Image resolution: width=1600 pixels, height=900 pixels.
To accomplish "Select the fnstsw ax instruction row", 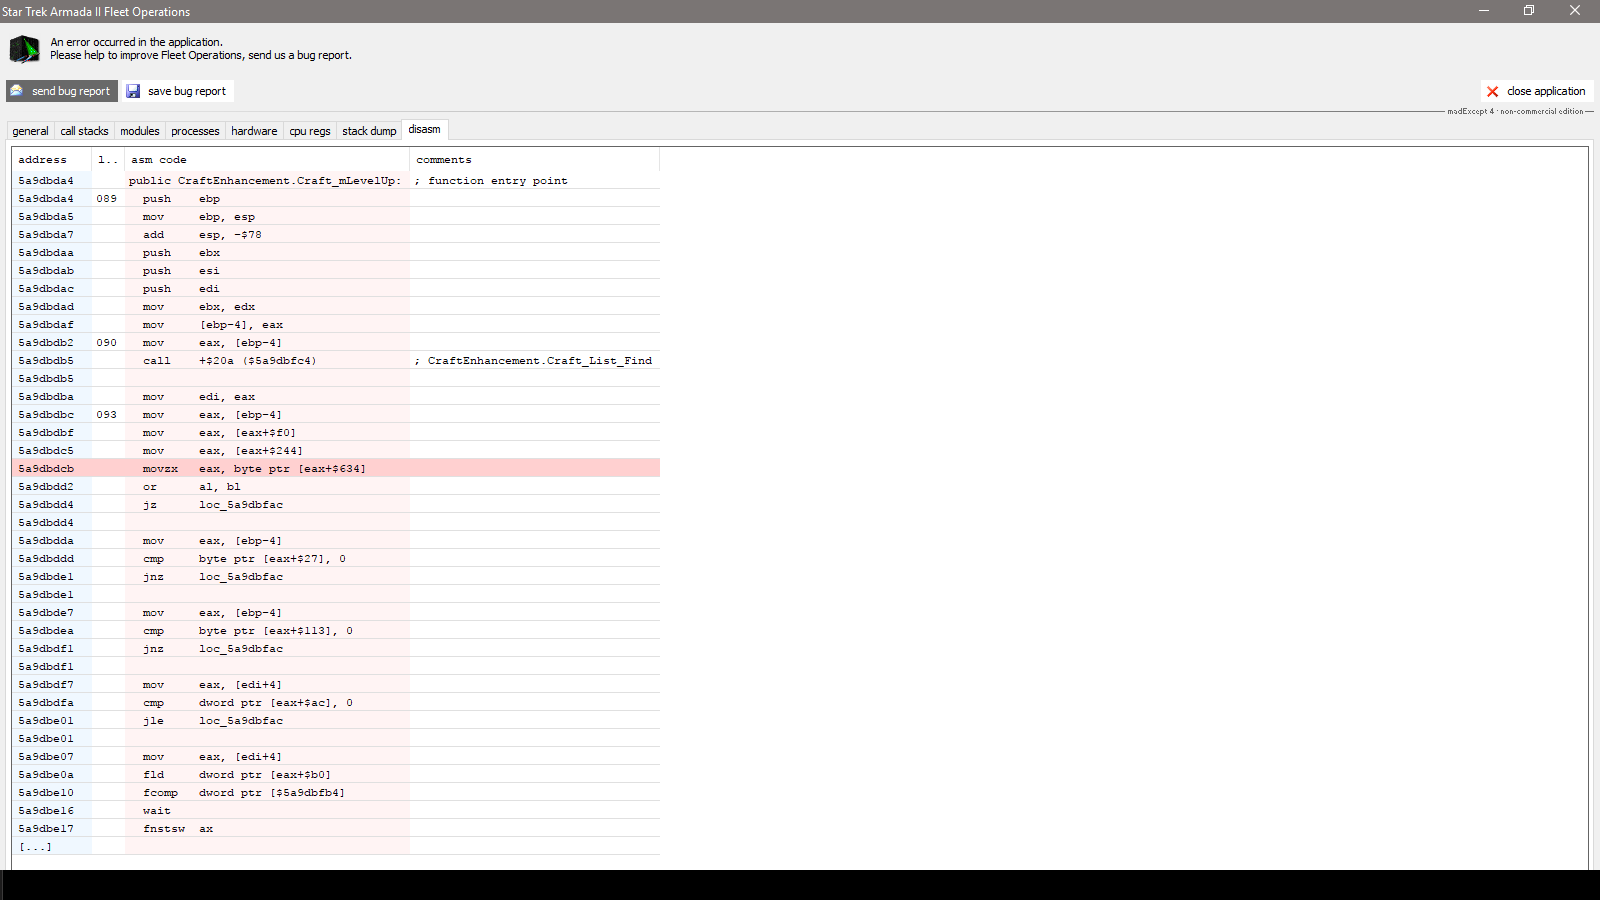I will [336, 829].
